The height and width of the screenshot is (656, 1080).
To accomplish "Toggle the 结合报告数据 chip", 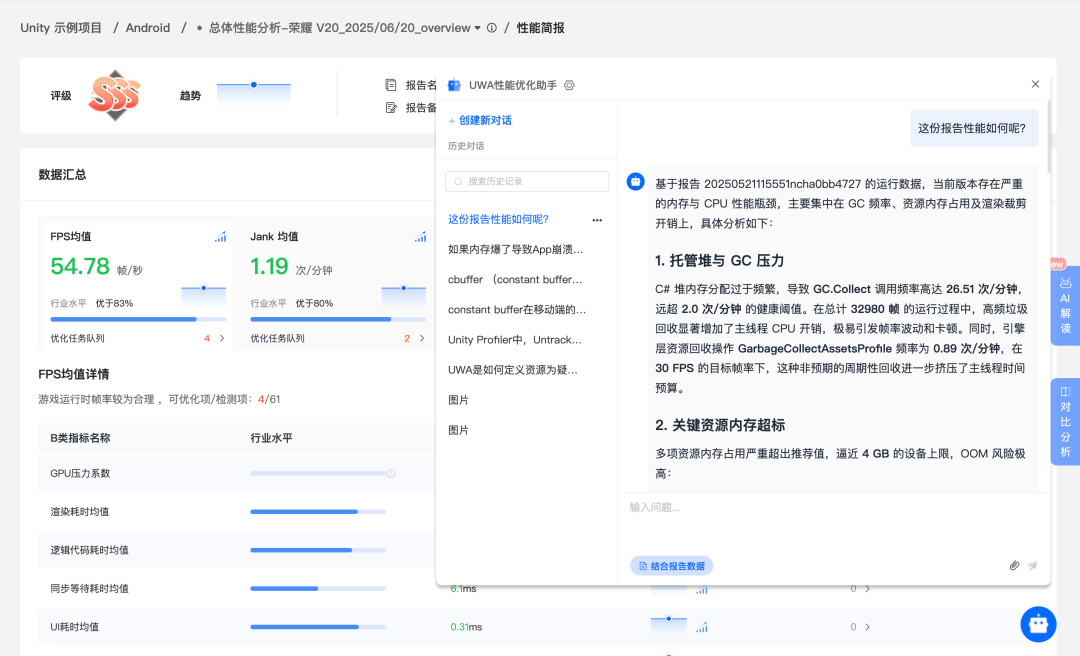I will pyautogui.click(x=671, y=566).
